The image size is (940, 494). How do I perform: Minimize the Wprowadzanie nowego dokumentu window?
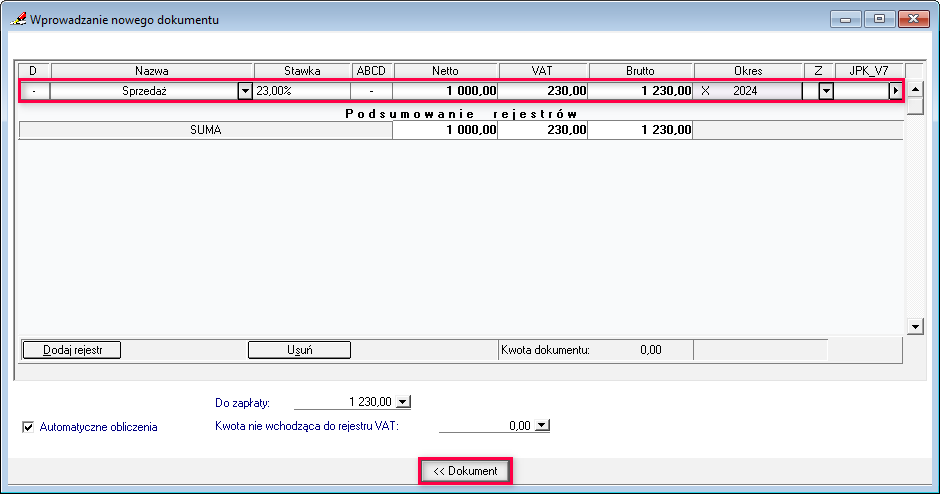click(846, 19)
